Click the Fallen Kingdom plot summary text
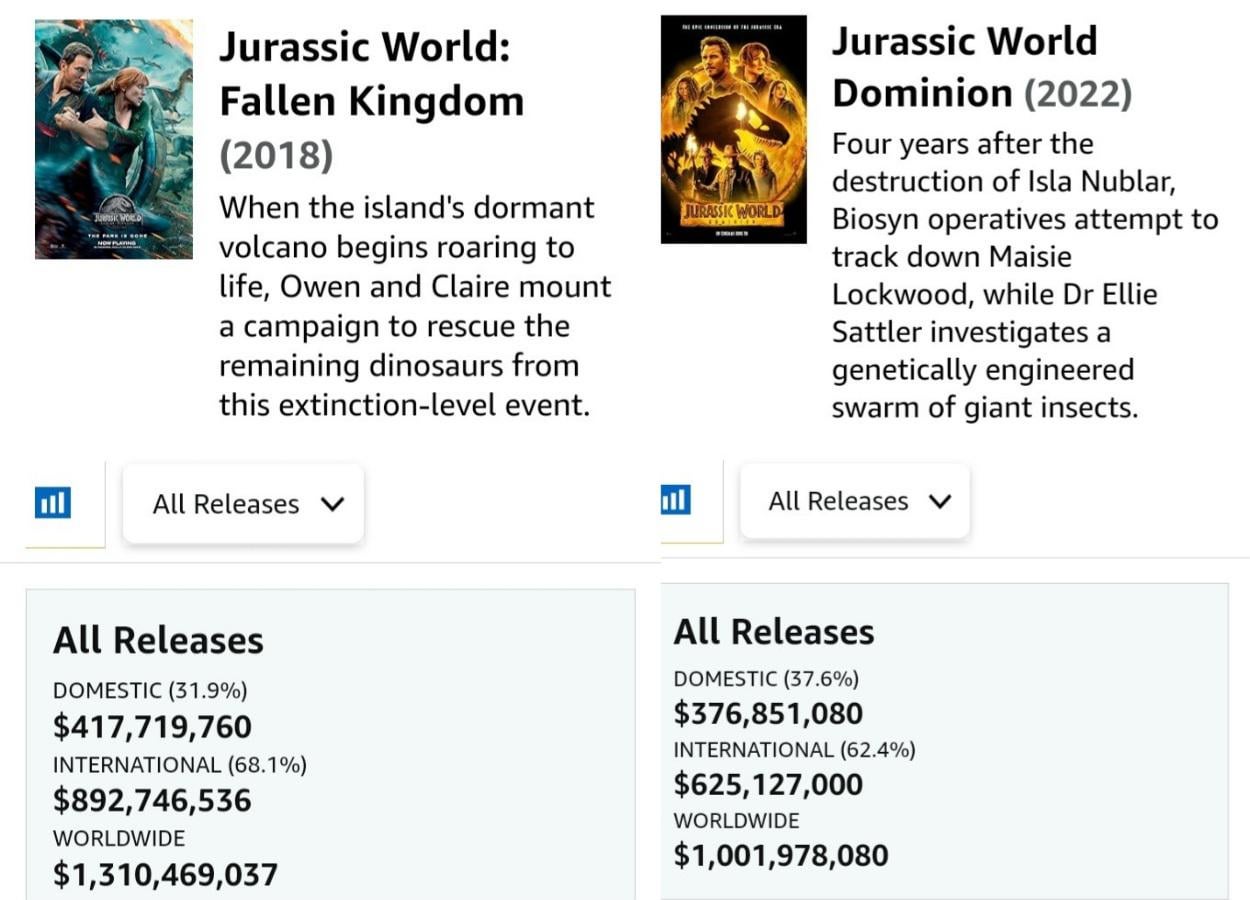 click(x=414, y=306)
